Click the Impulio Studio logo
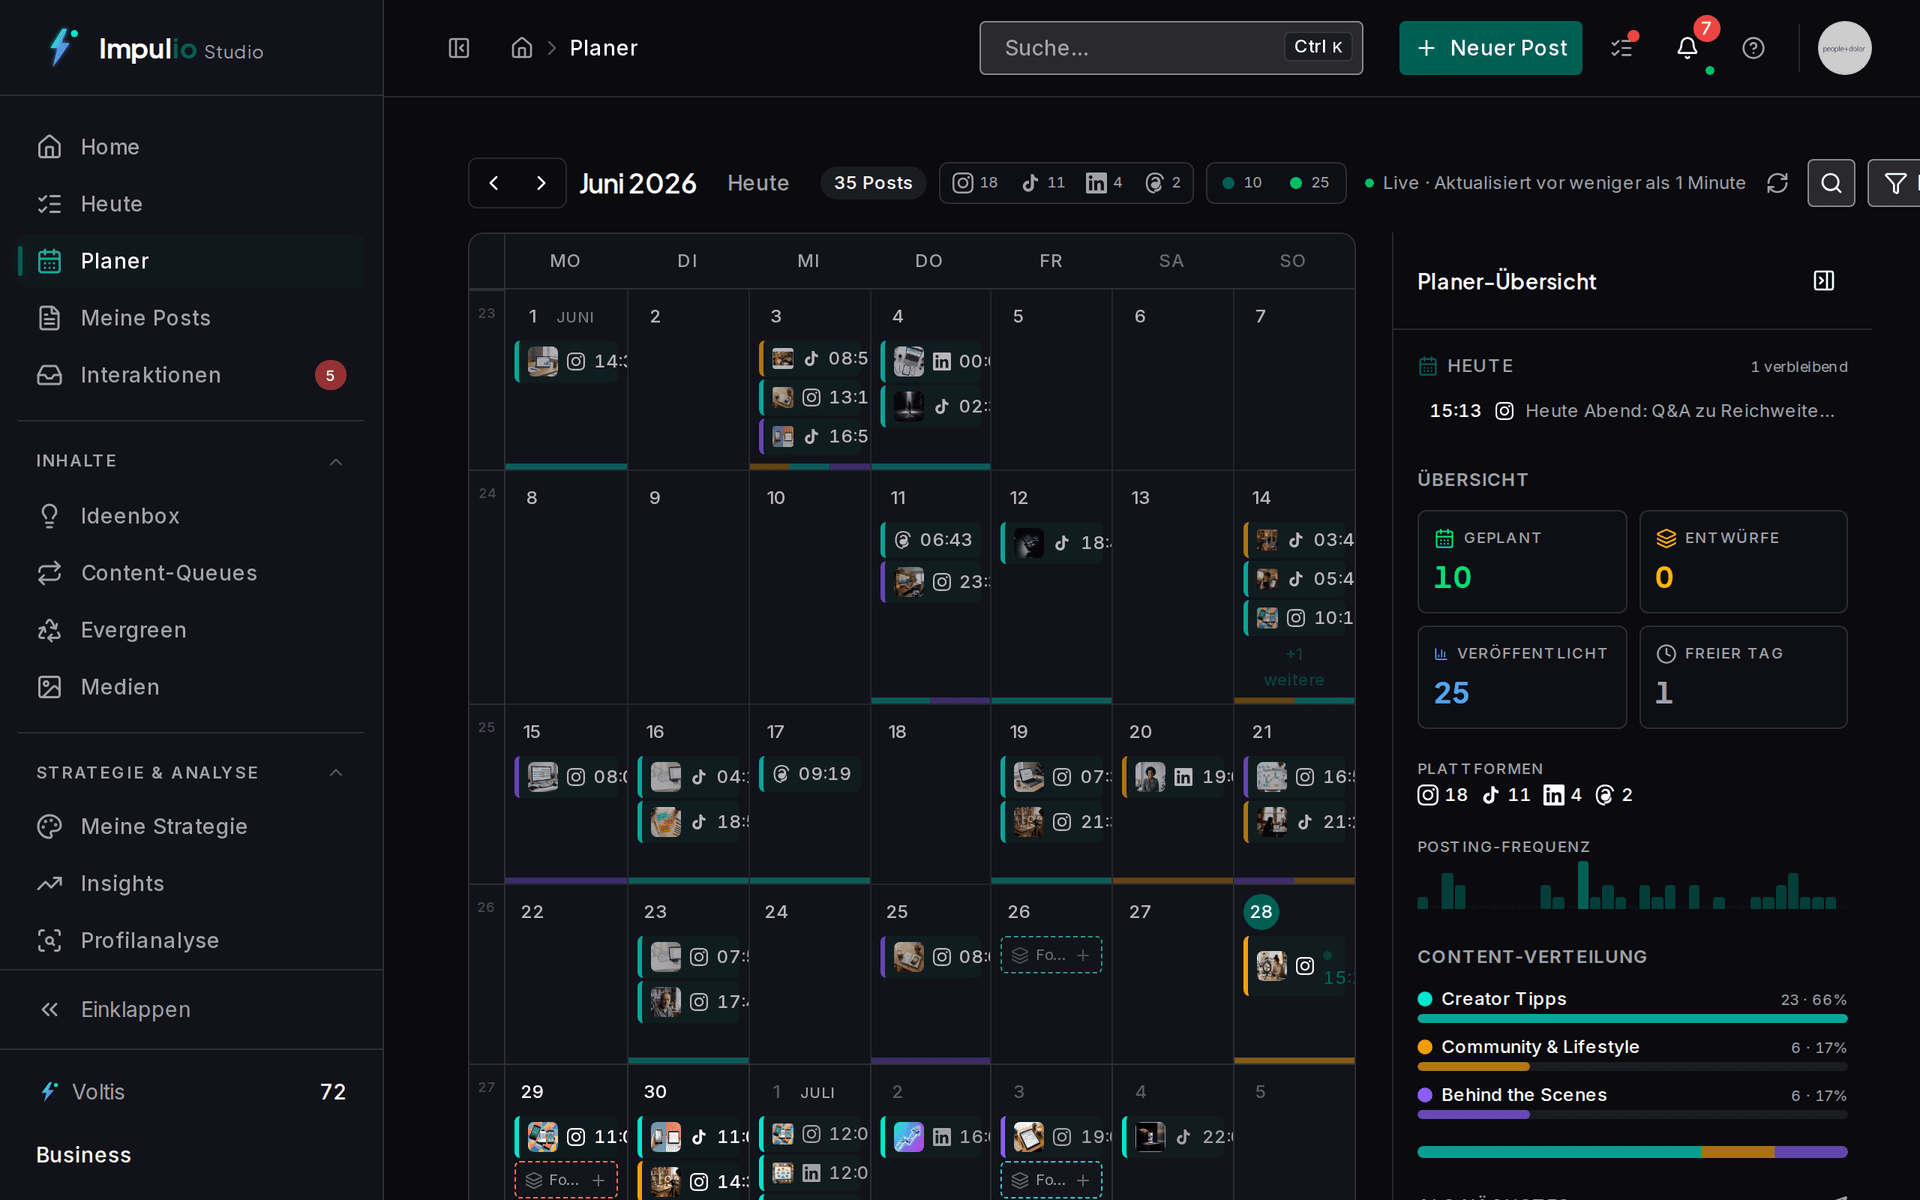1920x1200 pixels. pos(156,48)
